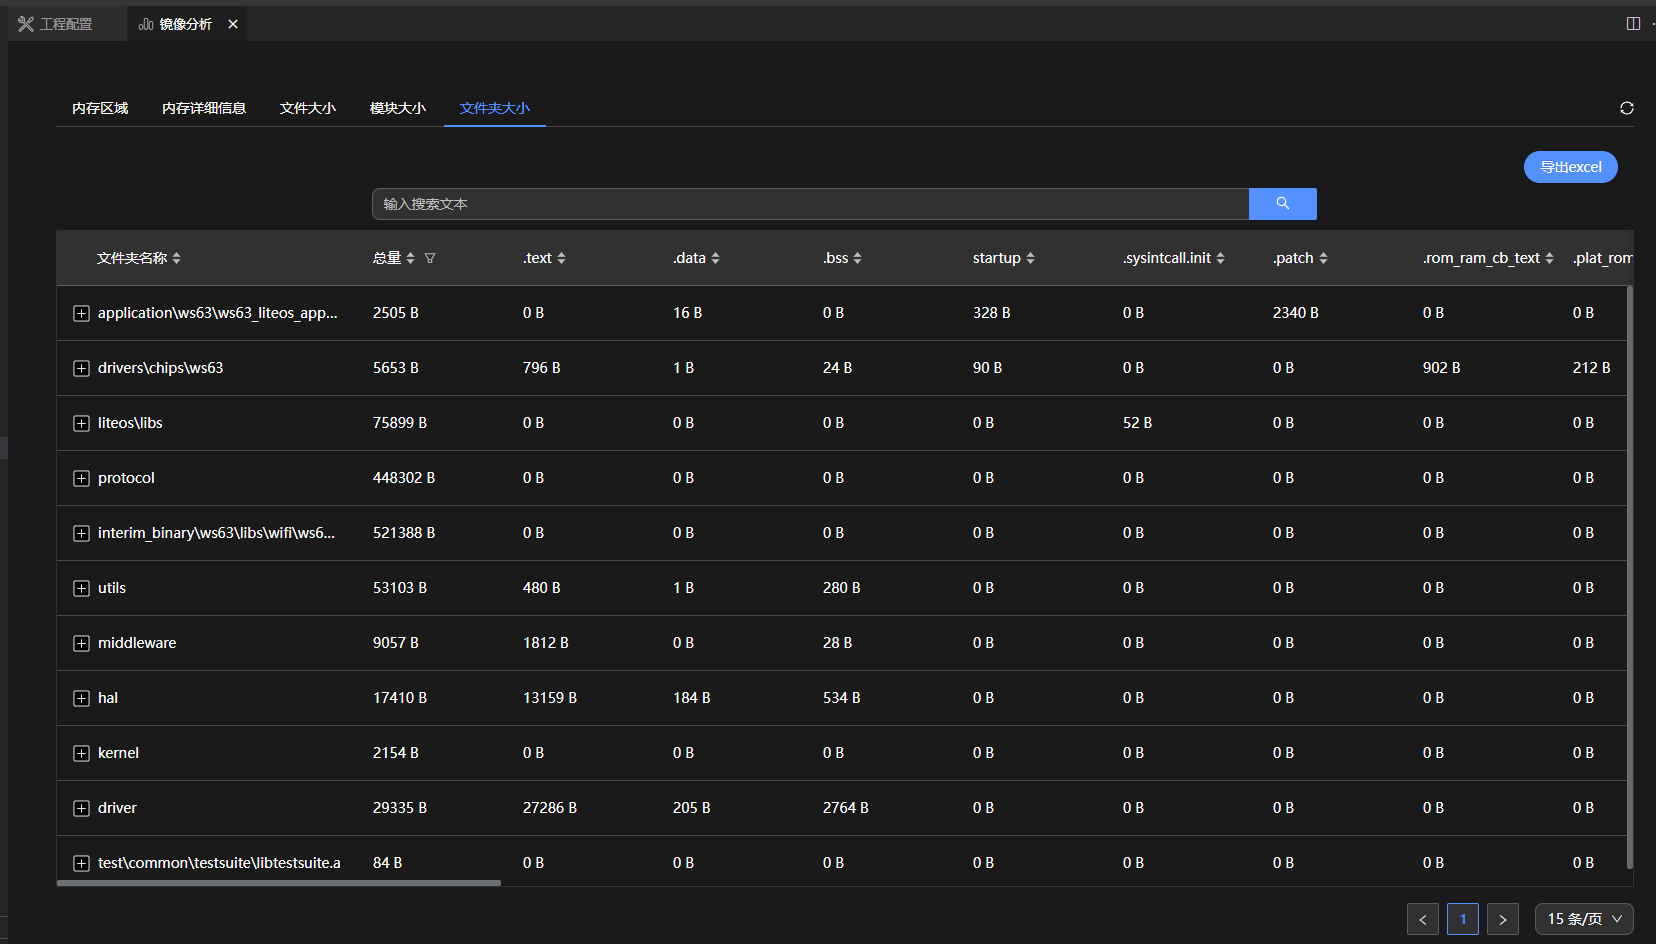The width and height of the screenshot is (1656, 944).
Task: Sort the 文件夹名称 column
Action: (177, 258)
